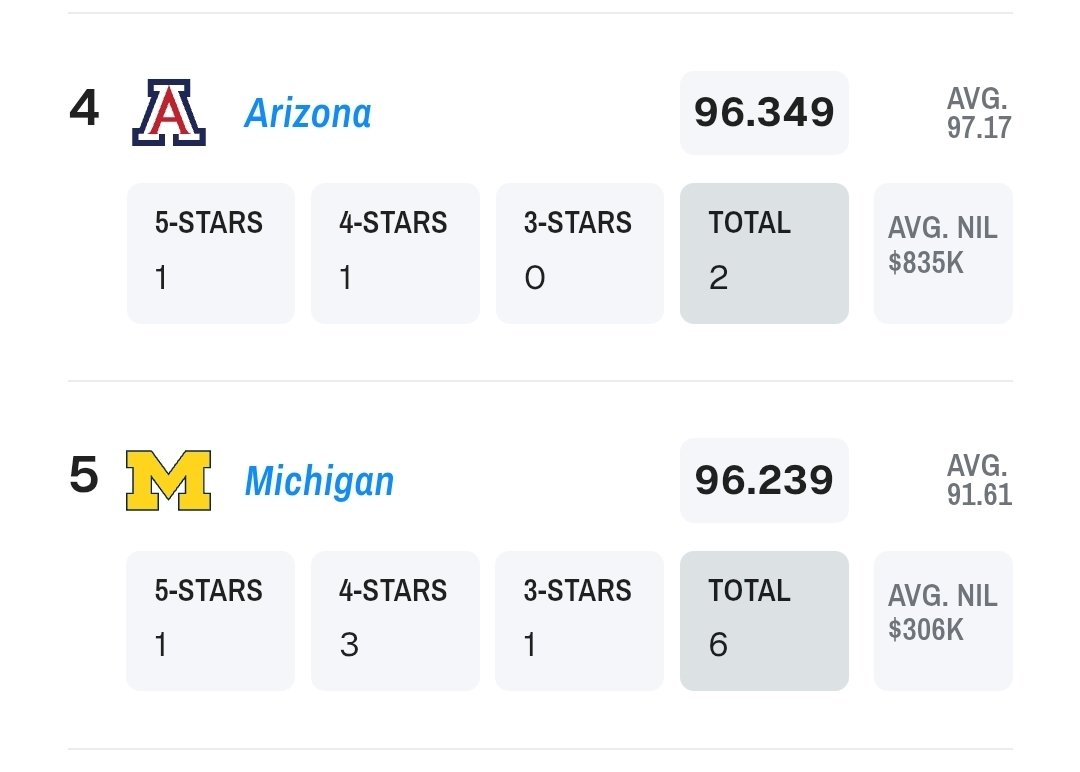
Task: Click Arizona's AVG. 97.17 rating
Action: click(x=978, y=113)
